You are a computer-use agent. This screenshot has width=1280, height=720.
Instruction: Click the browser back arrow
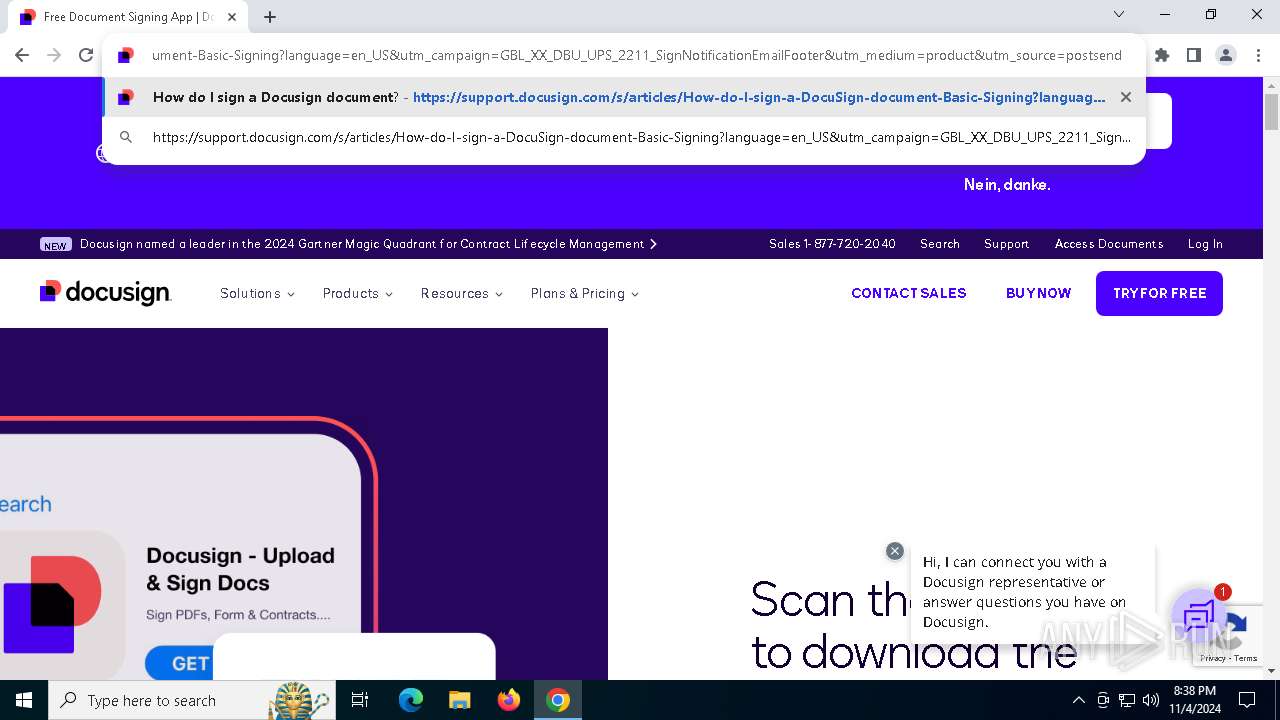(22, 55)
